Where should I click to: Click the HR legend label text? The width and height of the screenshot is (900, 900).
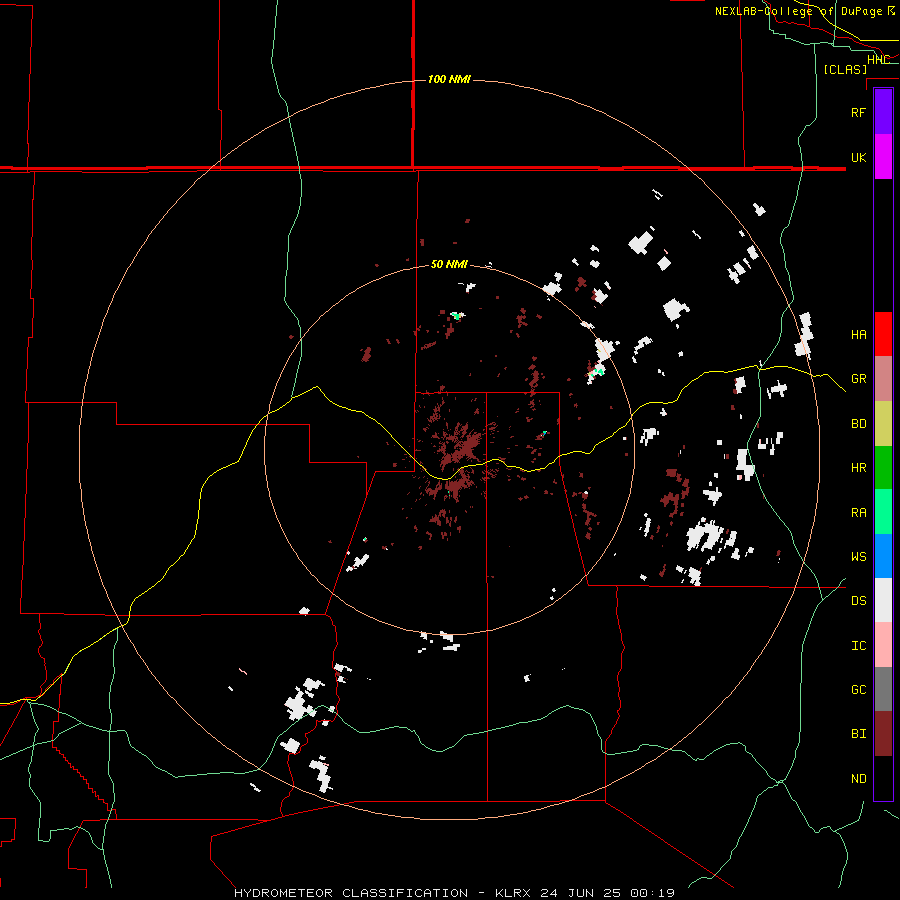coord(858,468)
